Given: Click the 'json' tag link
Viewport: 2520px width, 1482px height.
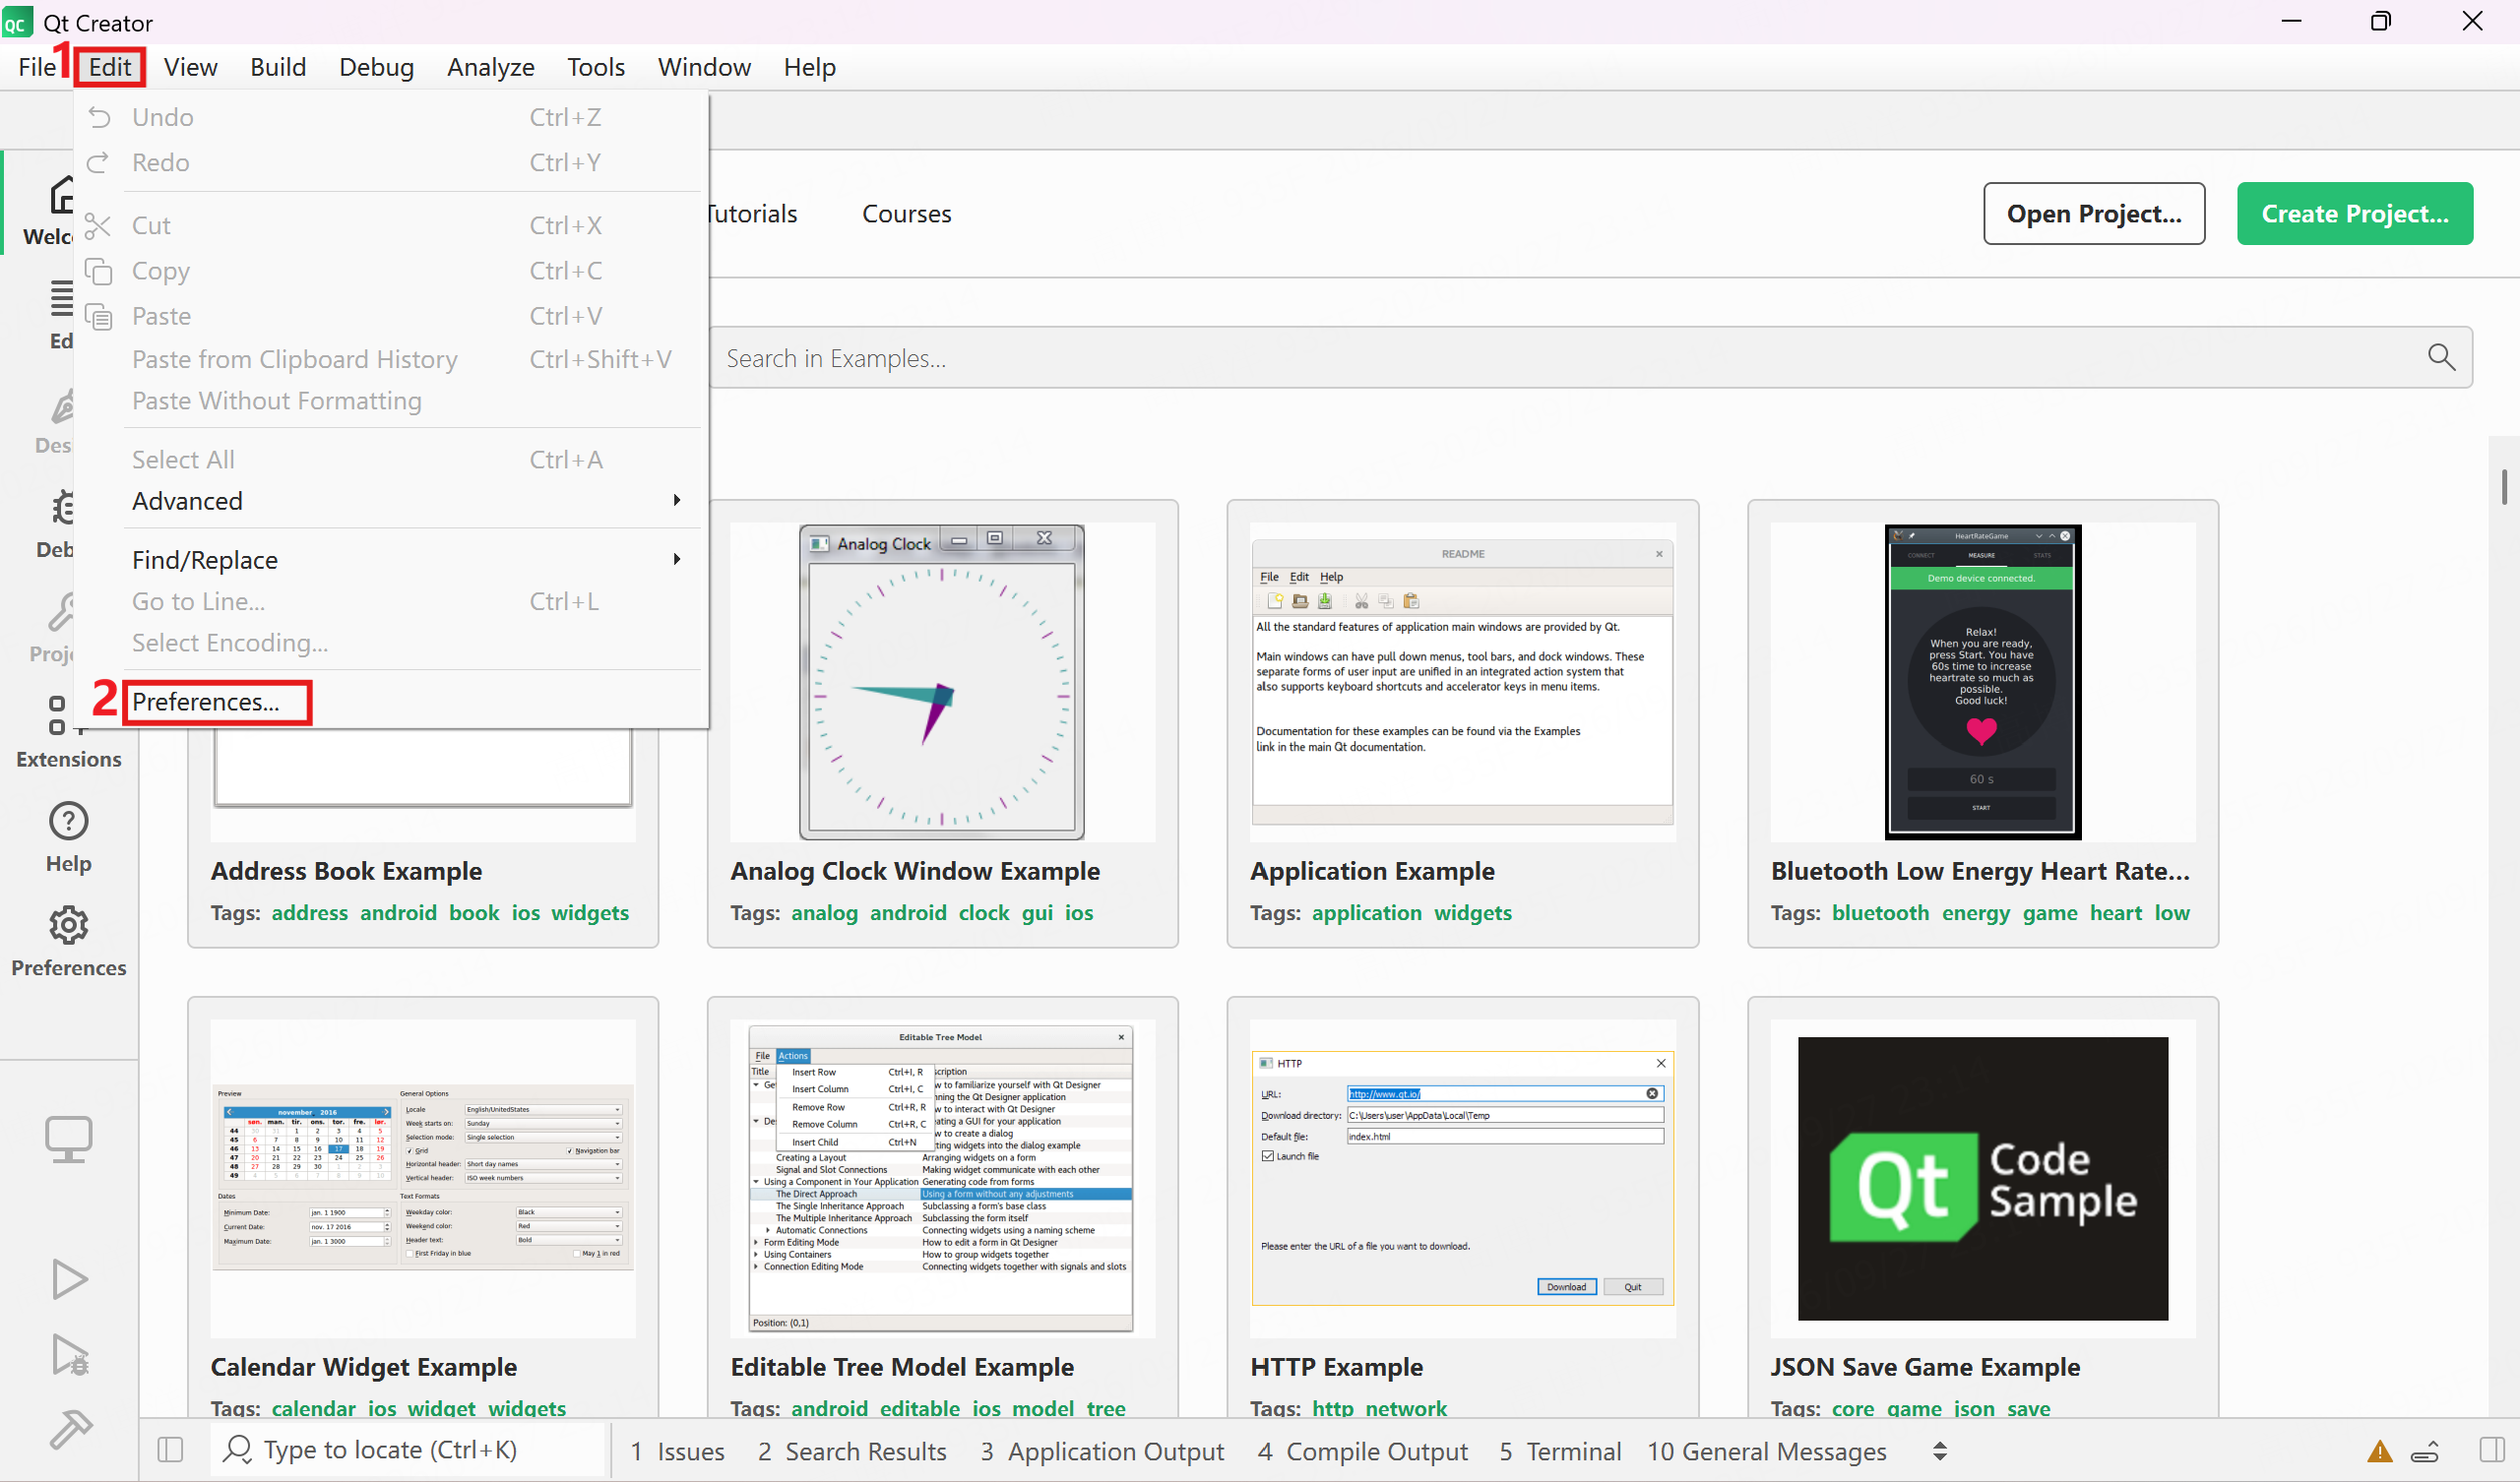Looking at the screenshot, I should [x=1974, y=1407].
